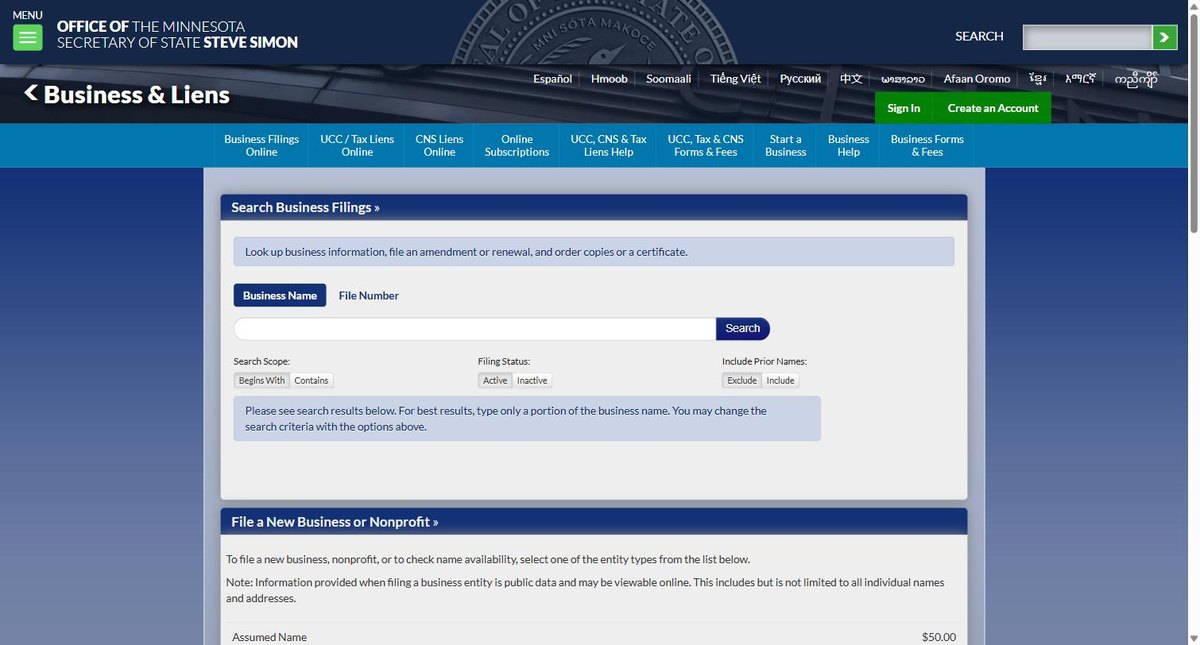The width and height of the screenshot is (1200, 645).
Task: Click the Sign In button
Action: point(903,108)
